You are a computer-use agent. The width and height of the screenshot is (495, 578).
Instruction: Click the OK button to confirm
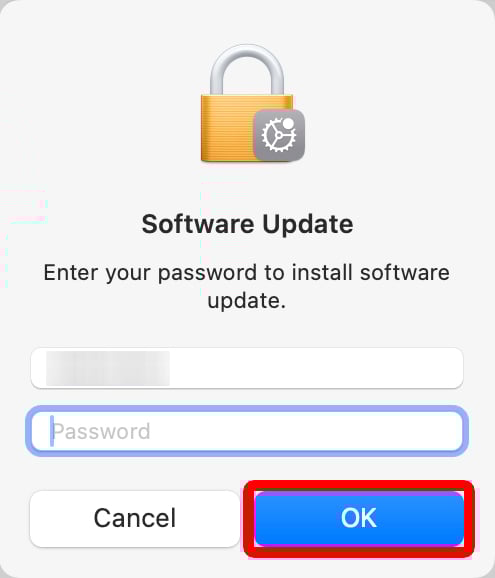(359, 518)
